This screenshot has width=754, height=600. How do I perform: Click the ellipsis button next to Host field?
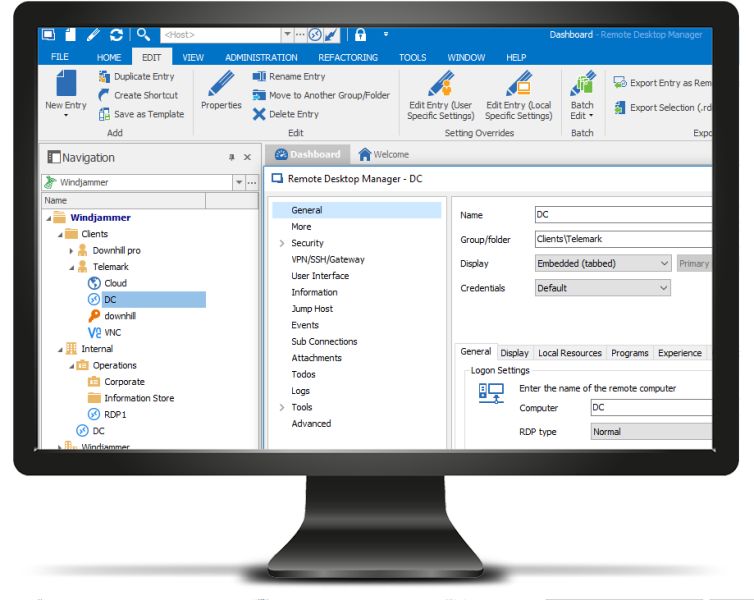[x=300, y=35]
